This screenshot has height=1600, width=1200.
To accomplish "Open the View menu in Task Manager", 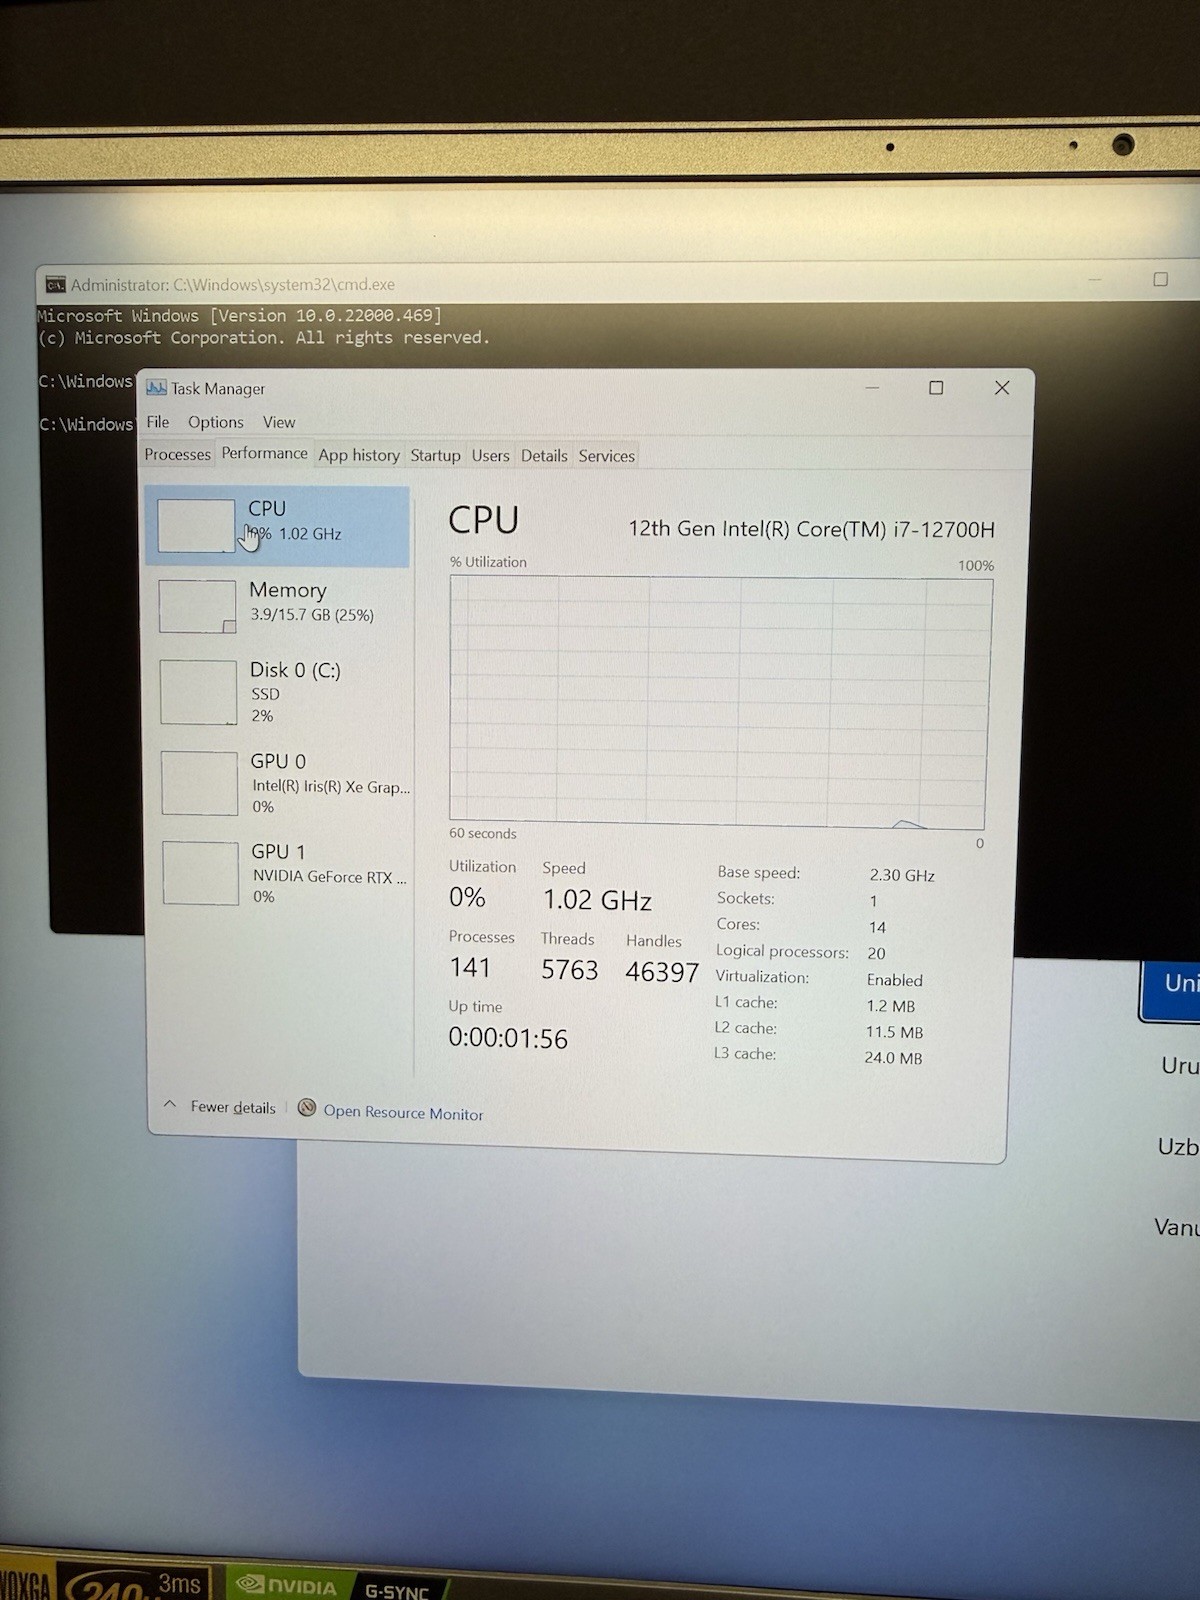I will coord(279,422).
